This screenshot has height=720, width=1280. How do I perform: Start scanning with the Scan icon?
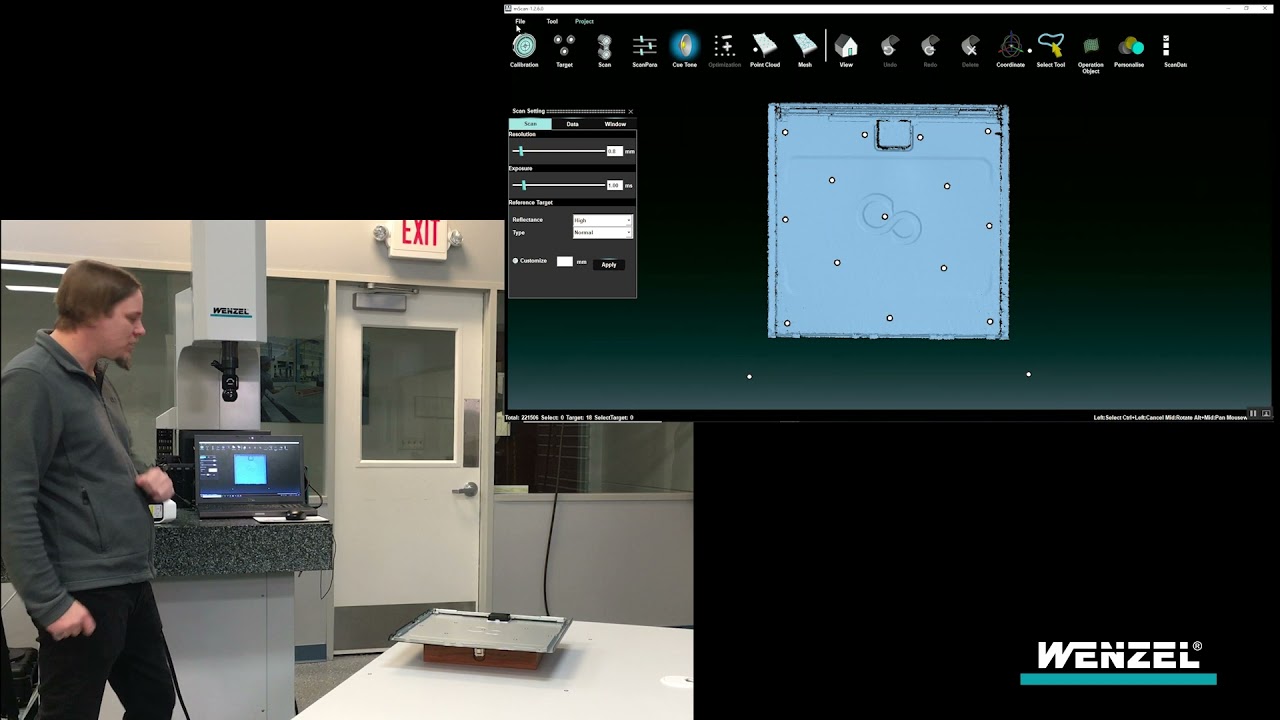coord(604,46)
